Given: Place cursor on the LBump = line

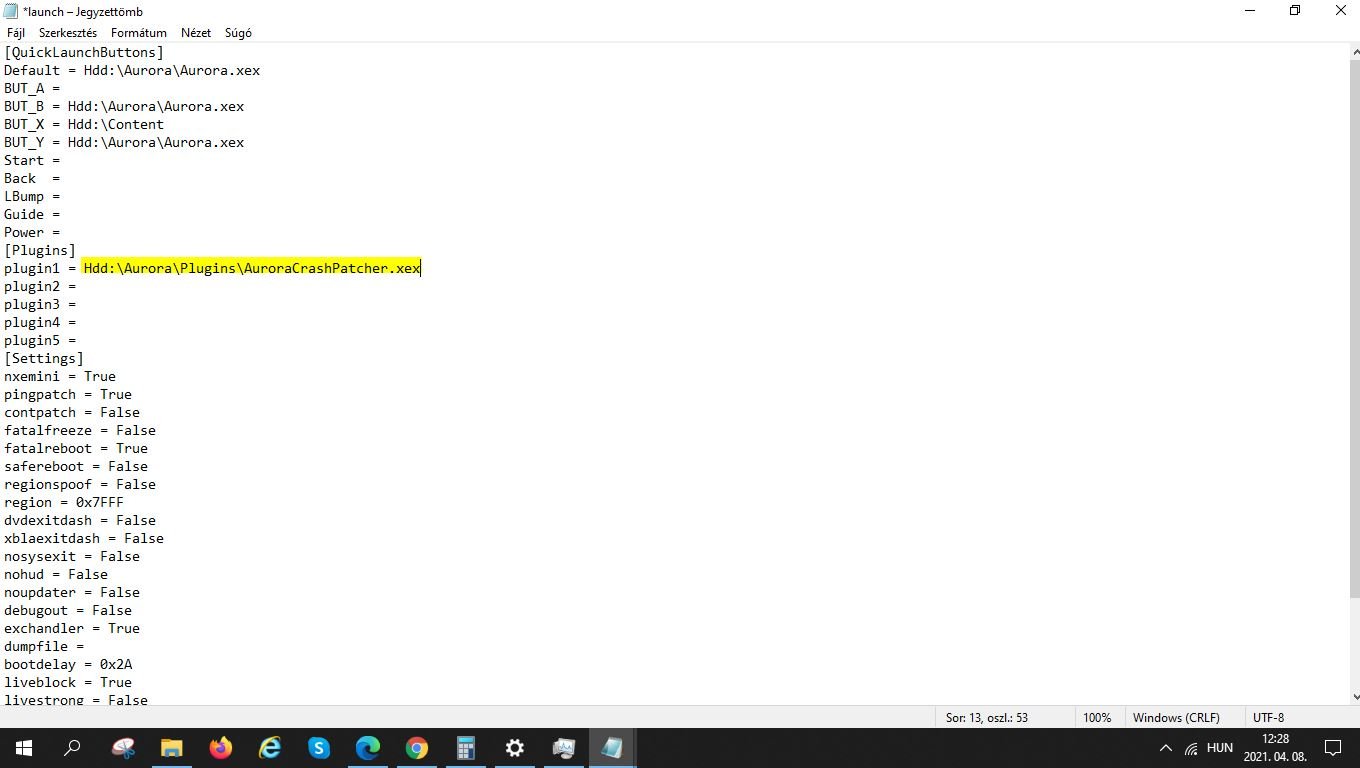Looking at the screenshot, I should point(32,196).
